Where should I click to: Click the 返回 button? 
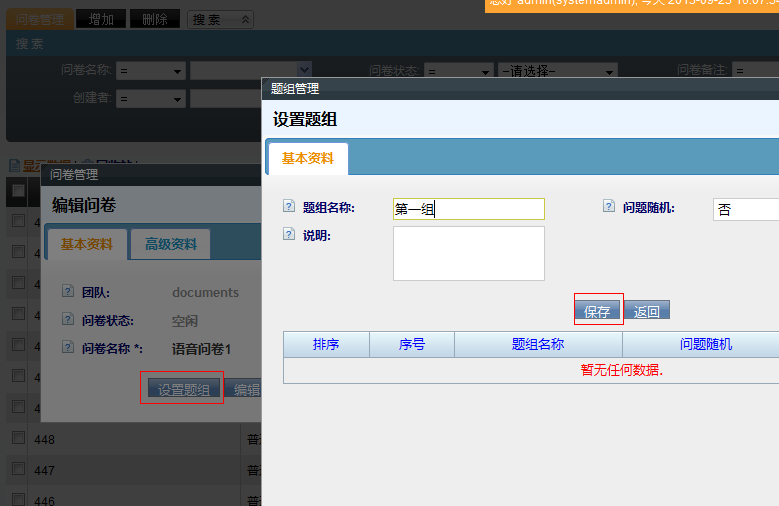click(x=647, y=311)
